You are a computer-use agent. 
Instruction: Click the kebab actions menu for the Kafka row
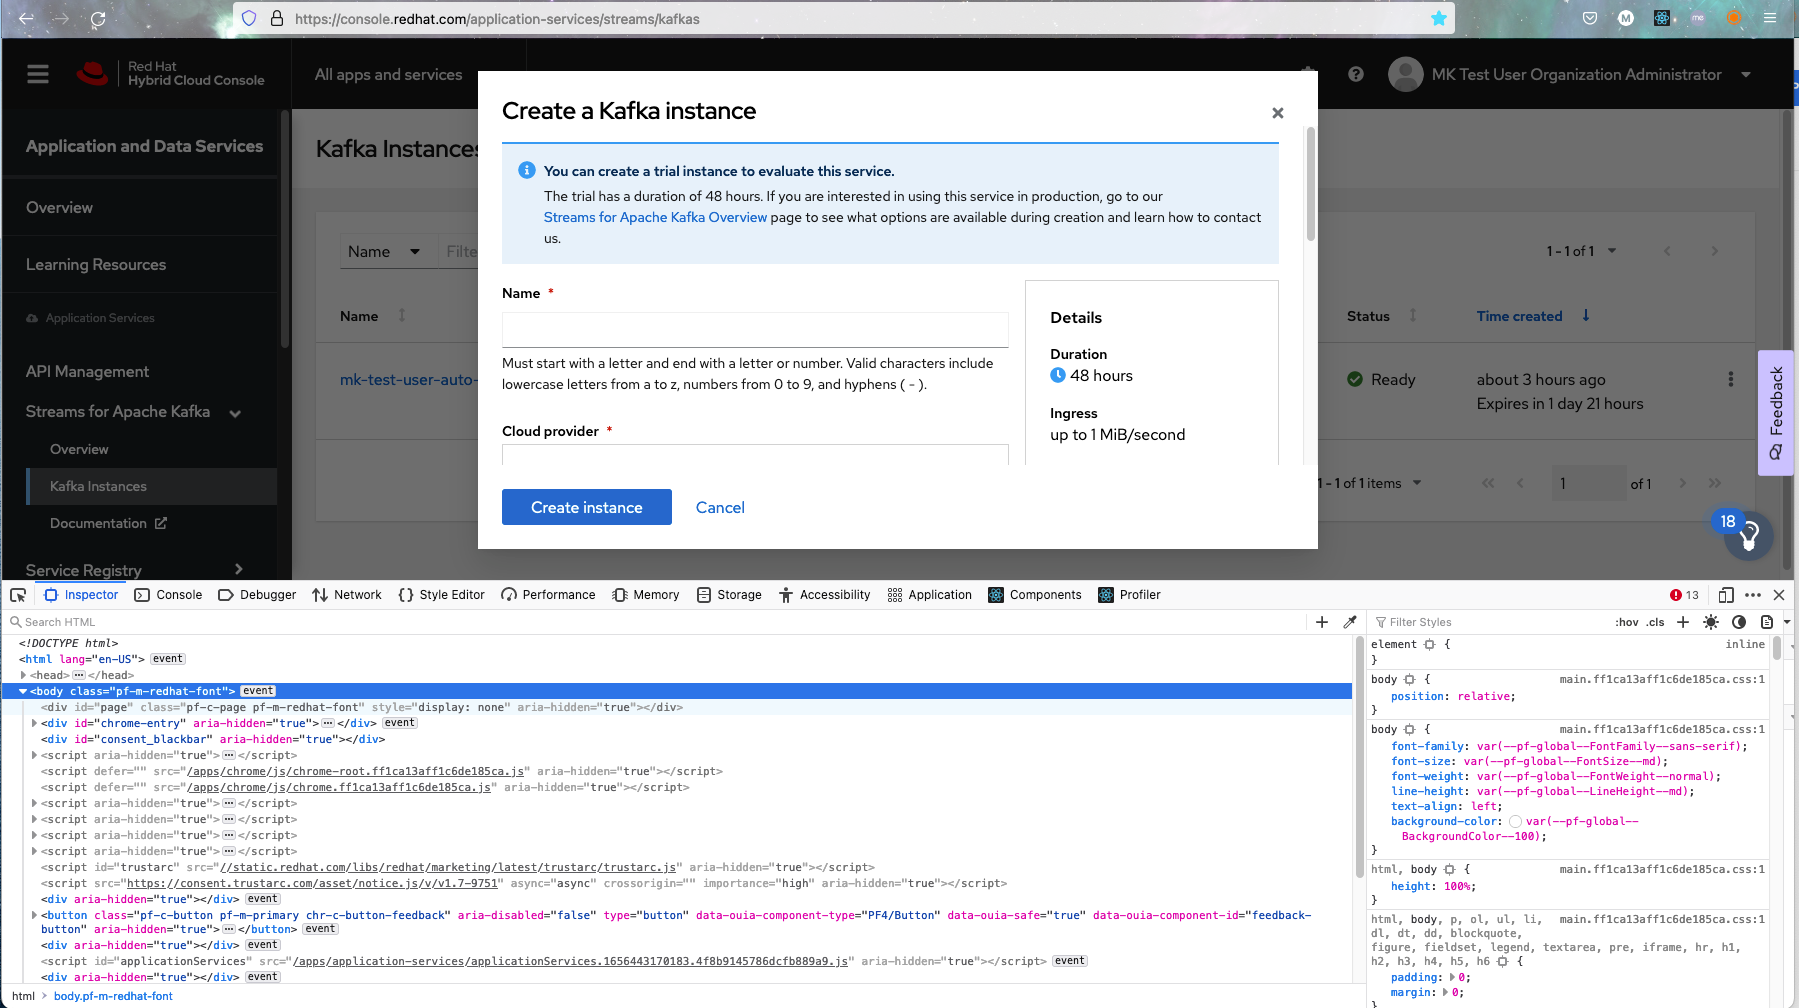click(x=1731, y=380)
